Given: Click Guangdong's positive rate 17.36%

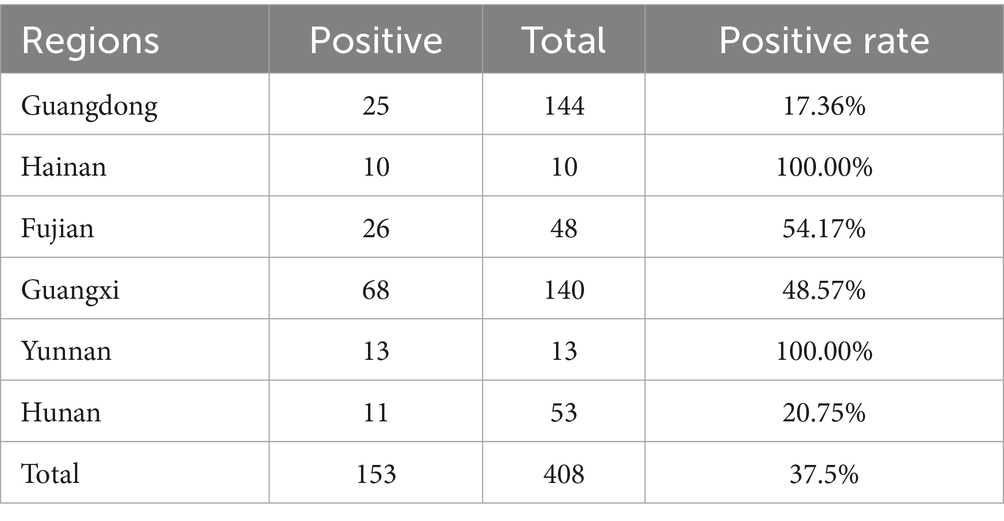Looking at the screenshot, I should (824, 107).
